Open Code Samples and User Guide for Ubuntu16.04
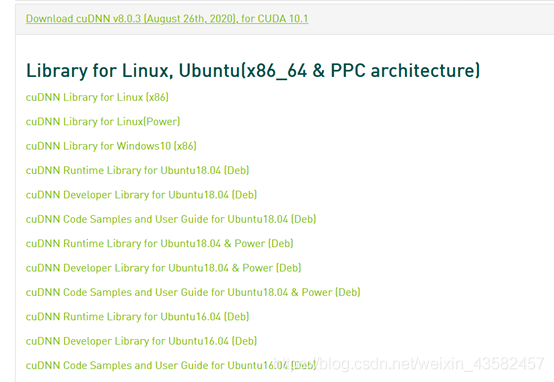Viewport: 554px width, 382px height. [171, 365]
